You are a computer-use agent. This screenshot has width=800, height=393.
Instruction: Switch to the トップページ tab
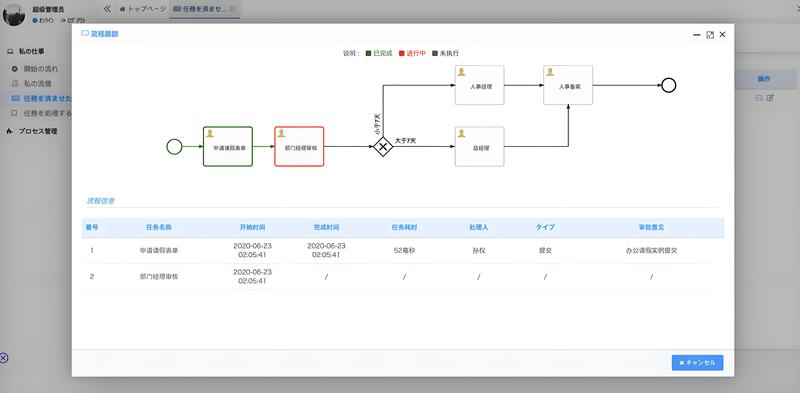(x=143, y=9)
